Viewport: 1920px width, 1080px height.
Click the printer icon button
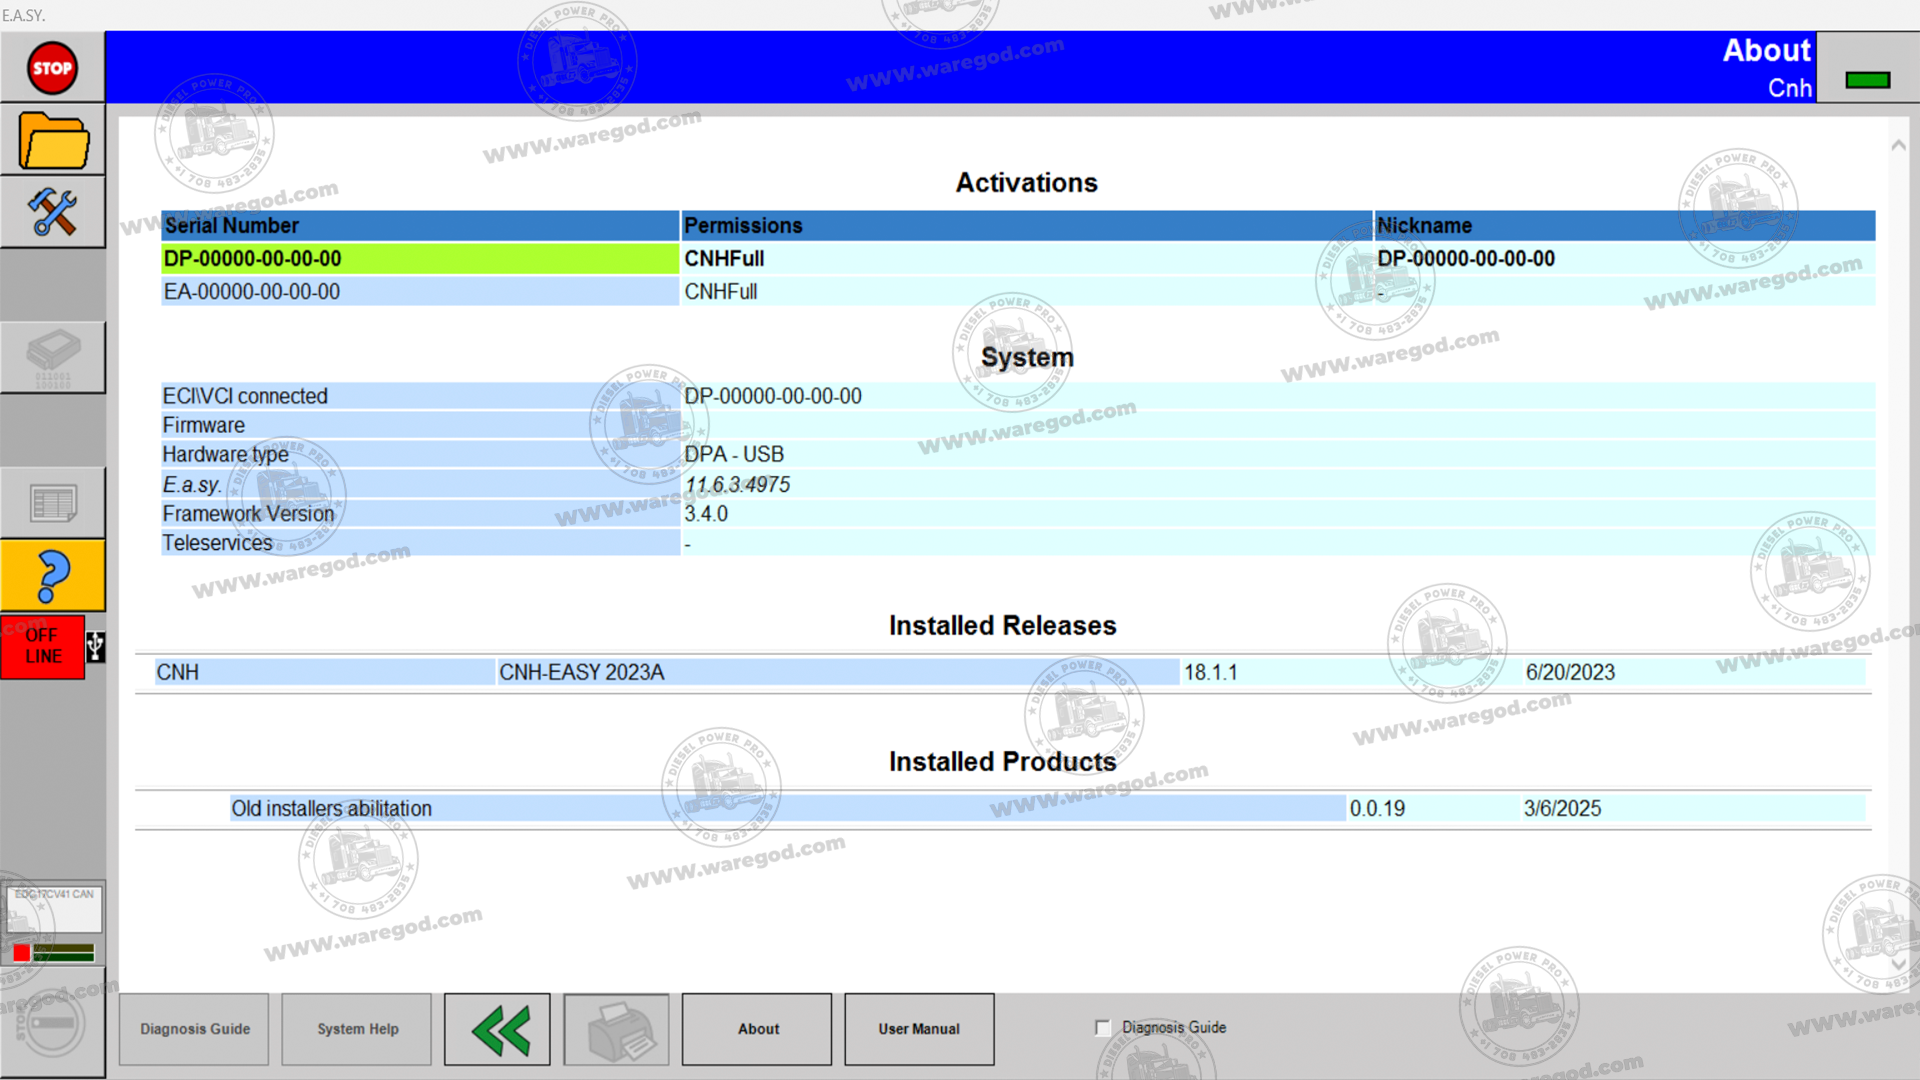616,1029
